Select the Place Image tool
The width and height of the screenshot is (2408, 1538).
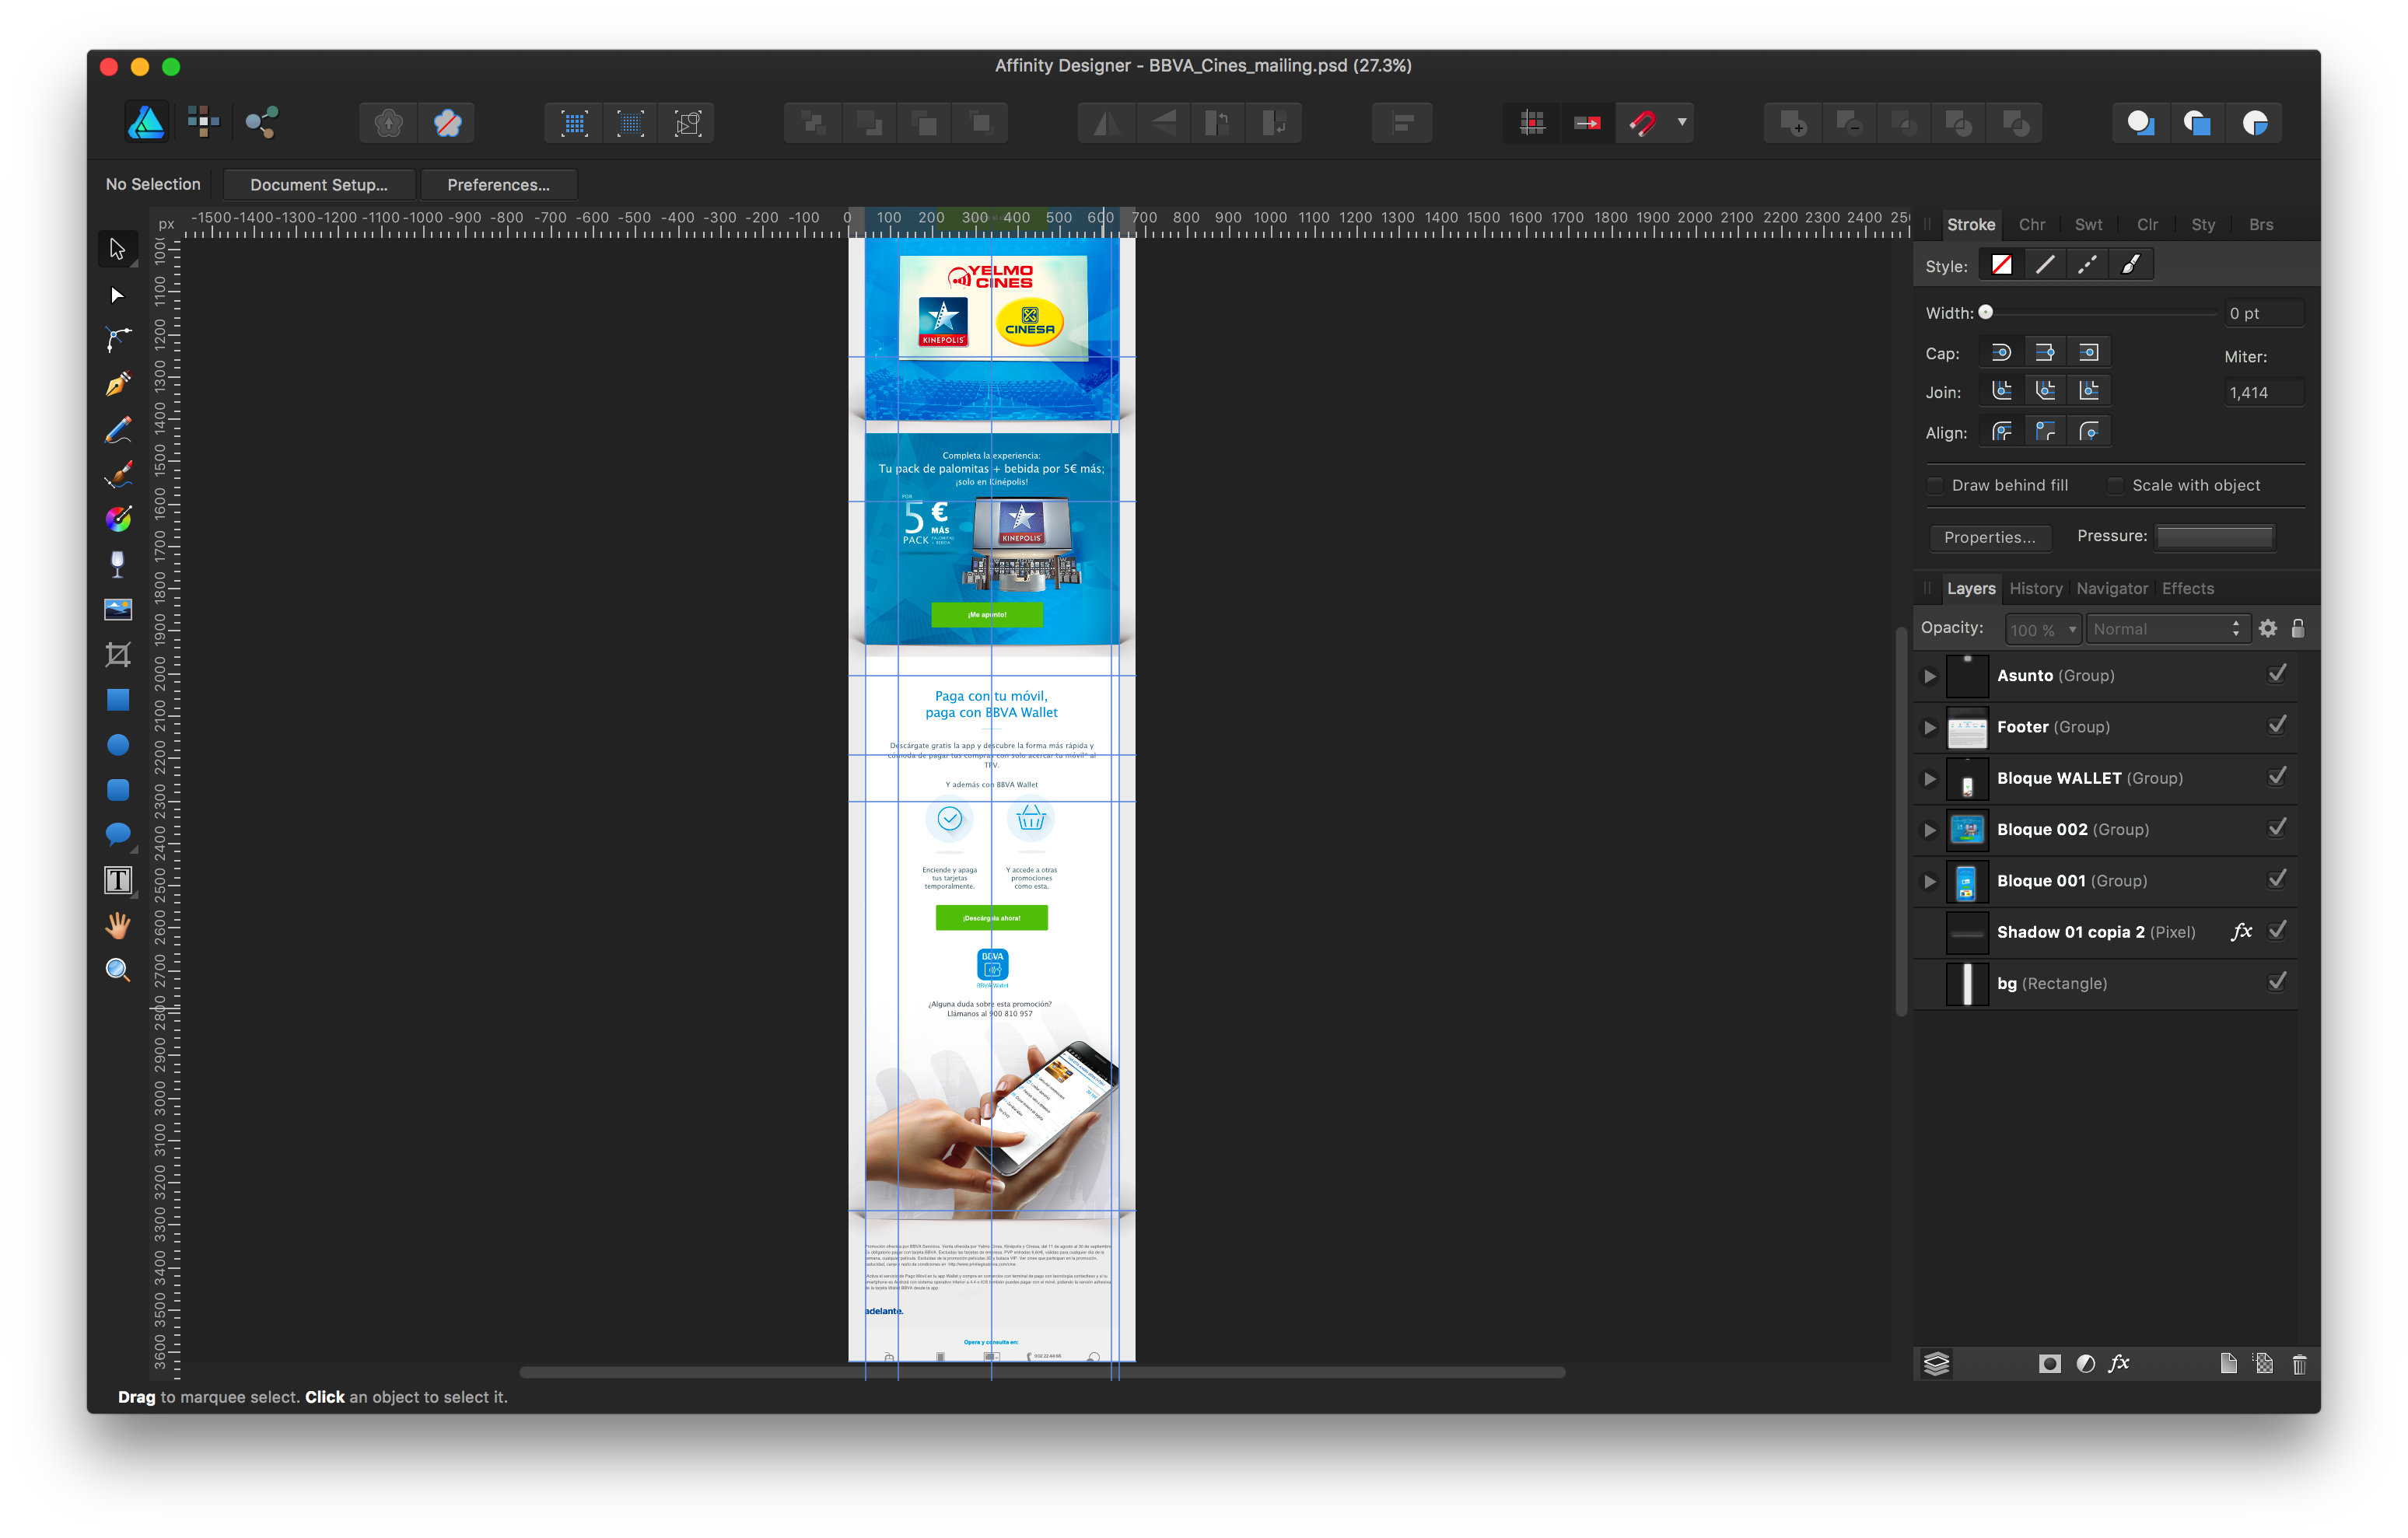117,609
